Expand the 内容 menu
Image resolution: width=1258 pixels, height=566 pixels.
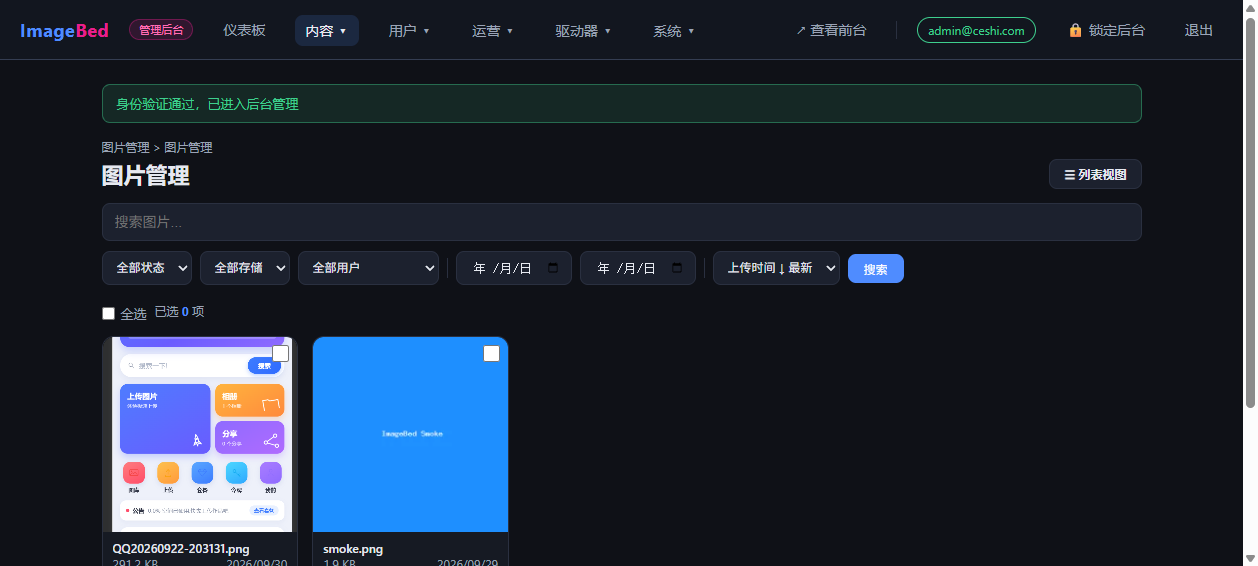coord(326,31)
